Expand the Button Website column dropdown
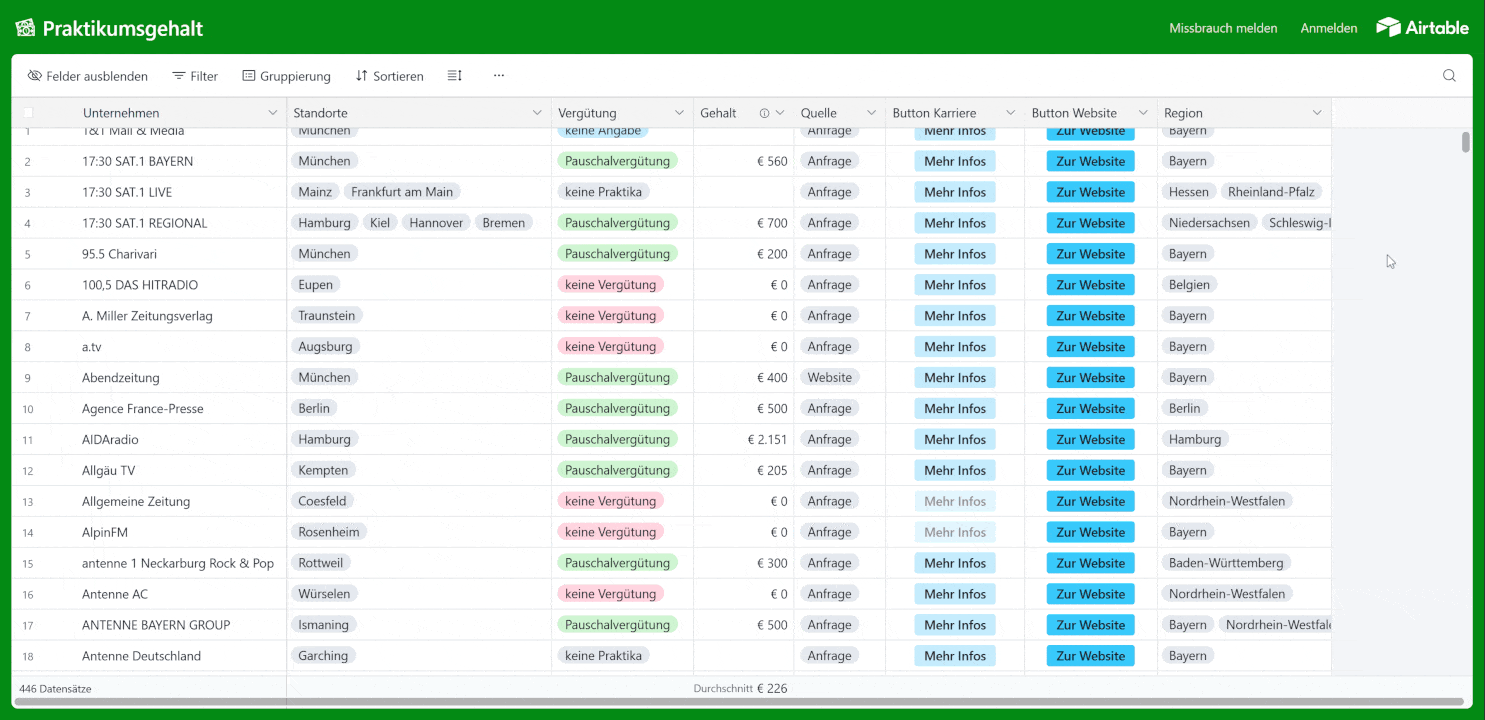The width and height of the screenshot is (1485, 720). 1143,113
